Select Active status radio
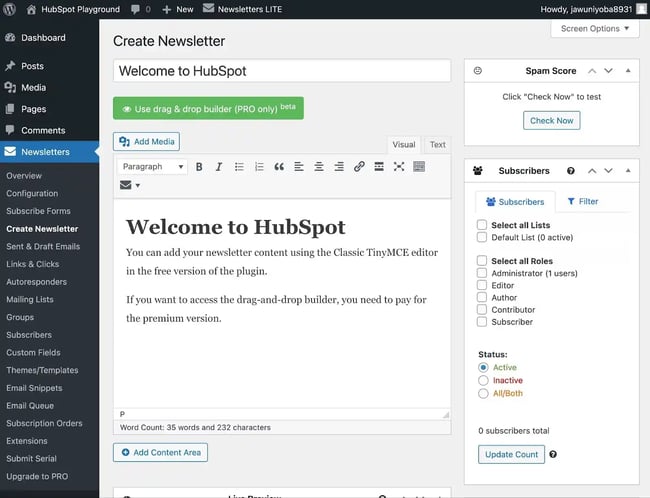Screen dimensions: 650x498 tap(483, 367)
